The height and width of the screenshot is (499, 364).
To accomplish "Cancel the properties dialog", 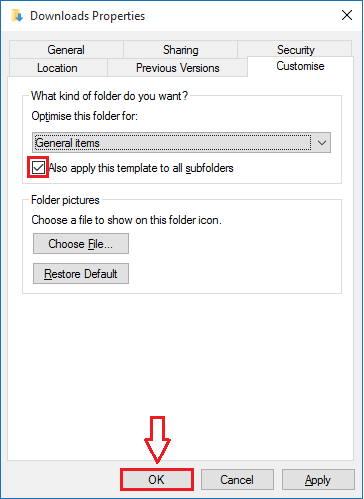I will (x=237, y=480).
